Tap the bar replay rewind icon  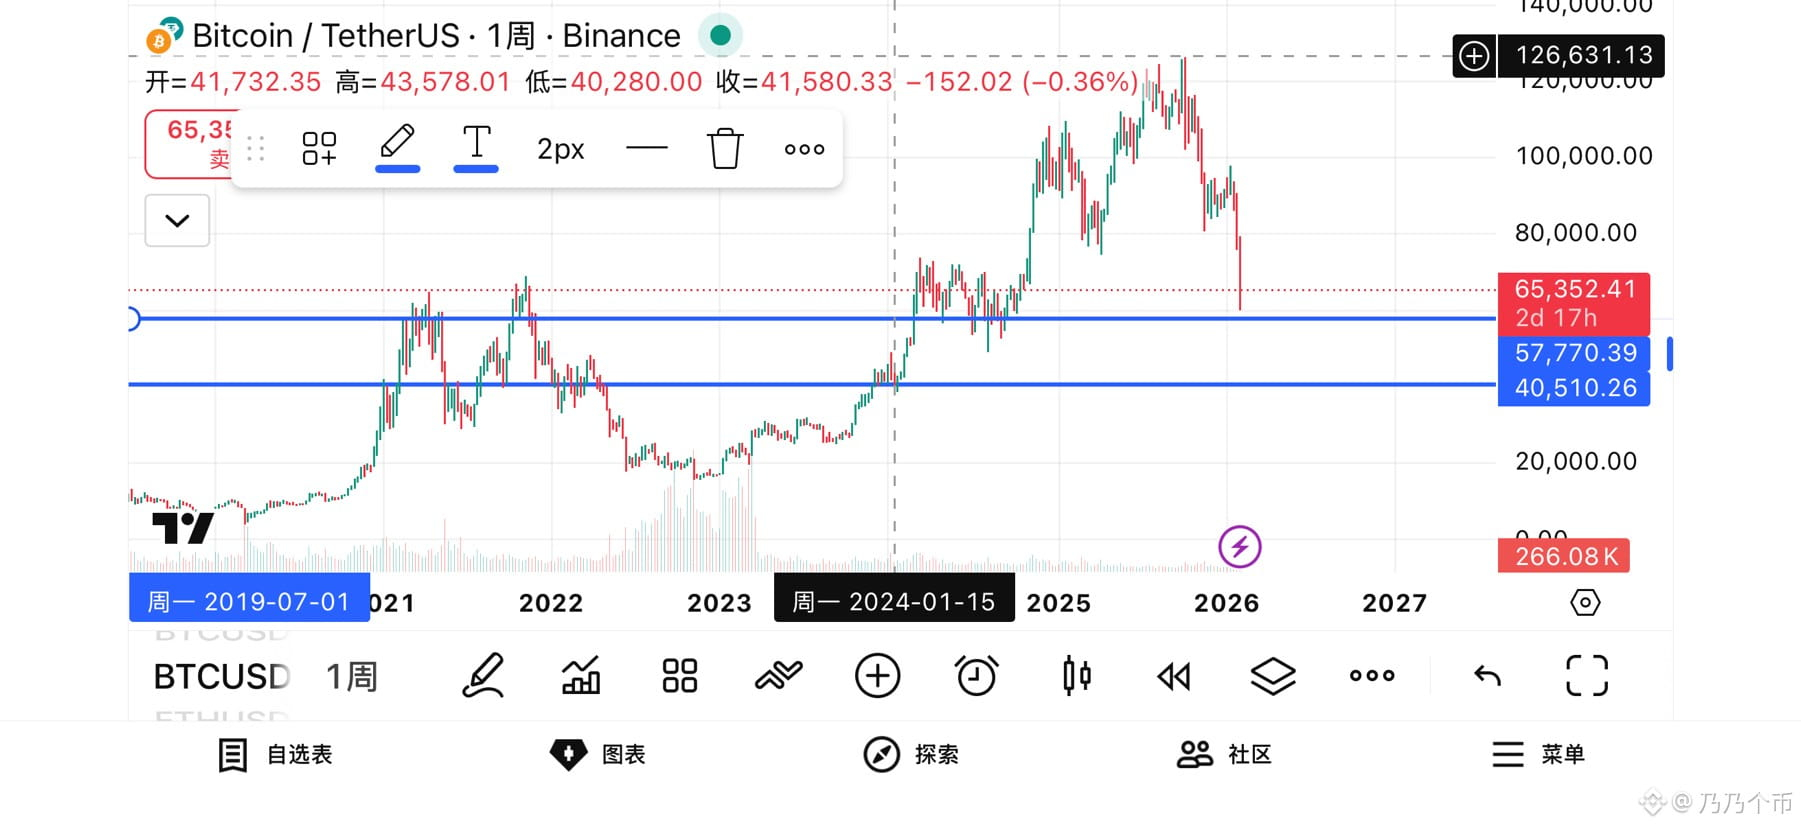coord(1174,677)
